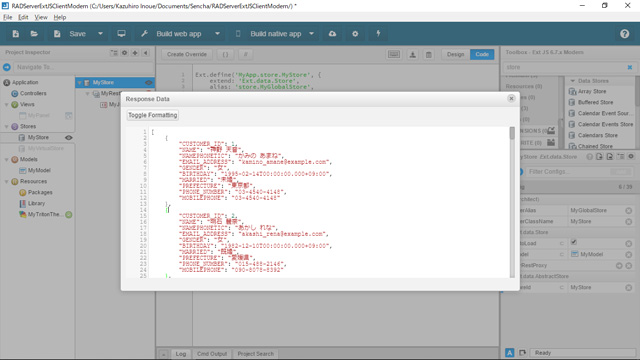Switch to the Design view tab
Screen dimensions: 640x360
[x=456, y=54]
